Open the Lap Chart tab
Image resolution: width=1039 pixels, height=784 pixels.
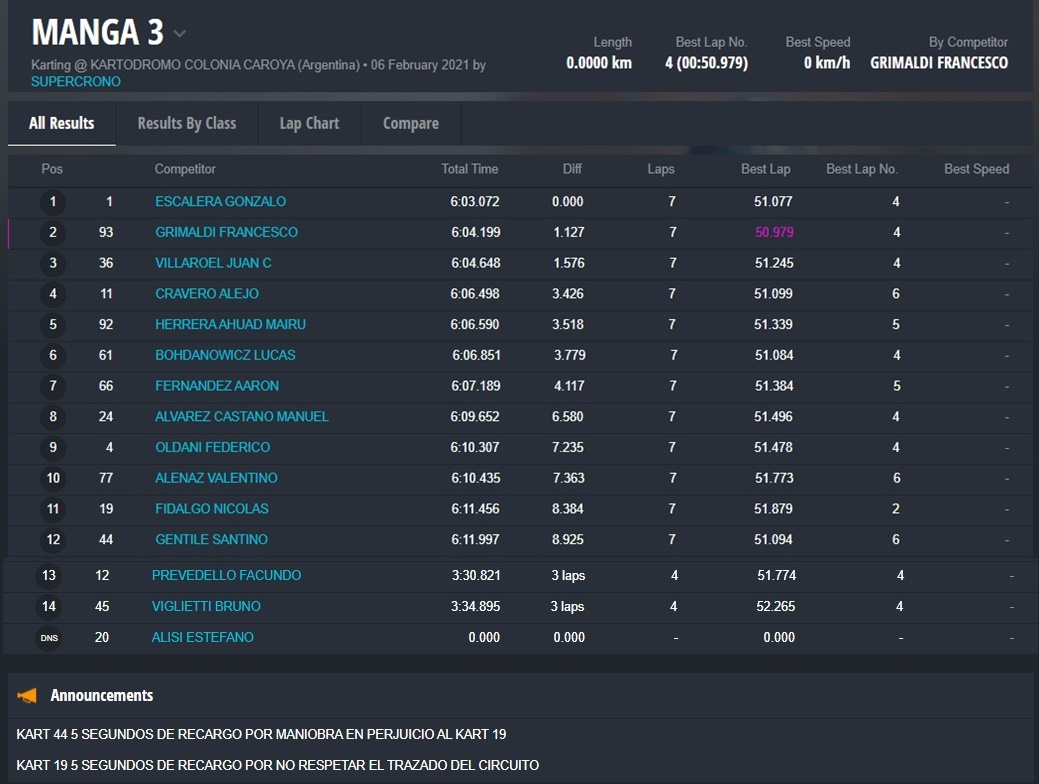pos(309,123)
